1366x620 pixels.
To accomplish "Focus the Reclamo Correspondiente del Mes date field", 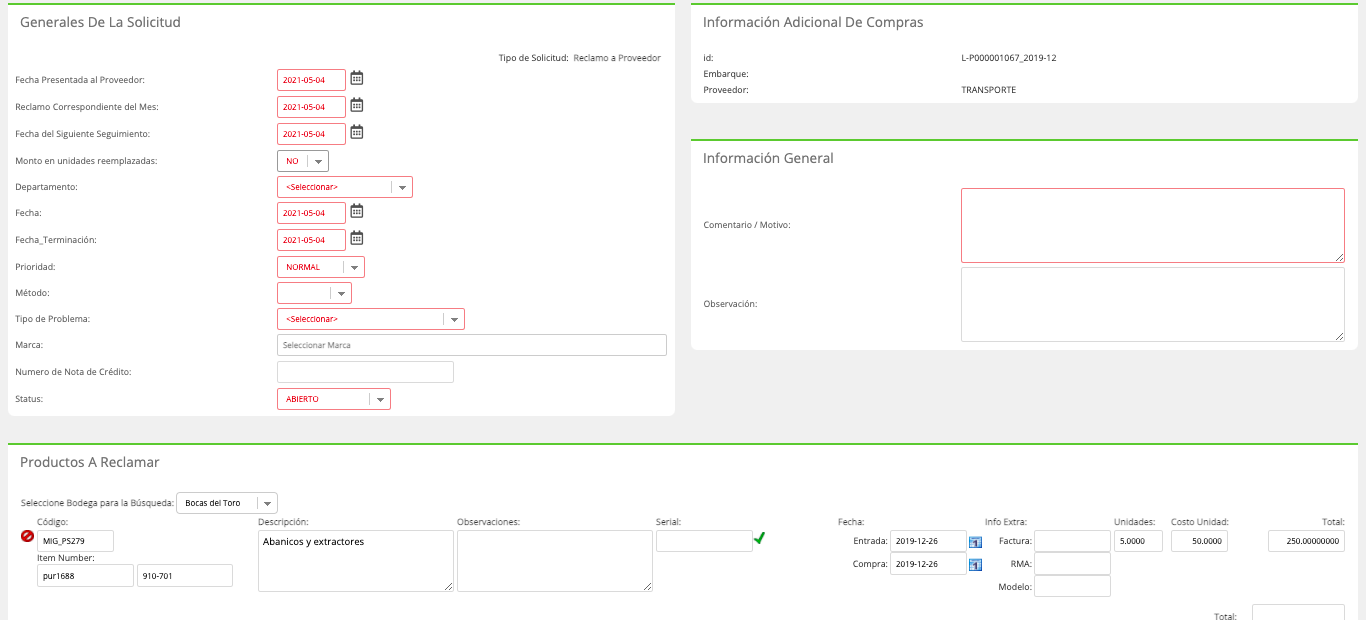I will coord(311,107).
